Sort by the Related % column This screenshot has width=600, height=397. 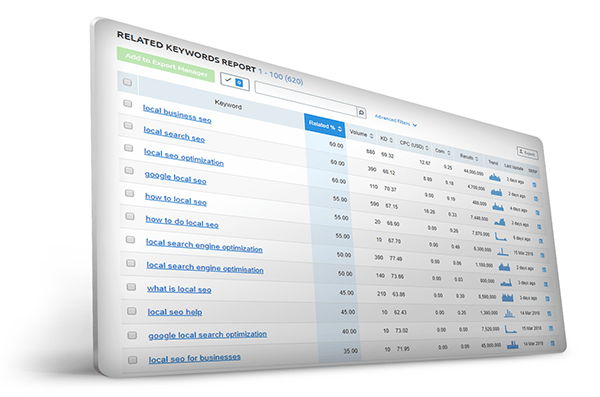(325, 126)
